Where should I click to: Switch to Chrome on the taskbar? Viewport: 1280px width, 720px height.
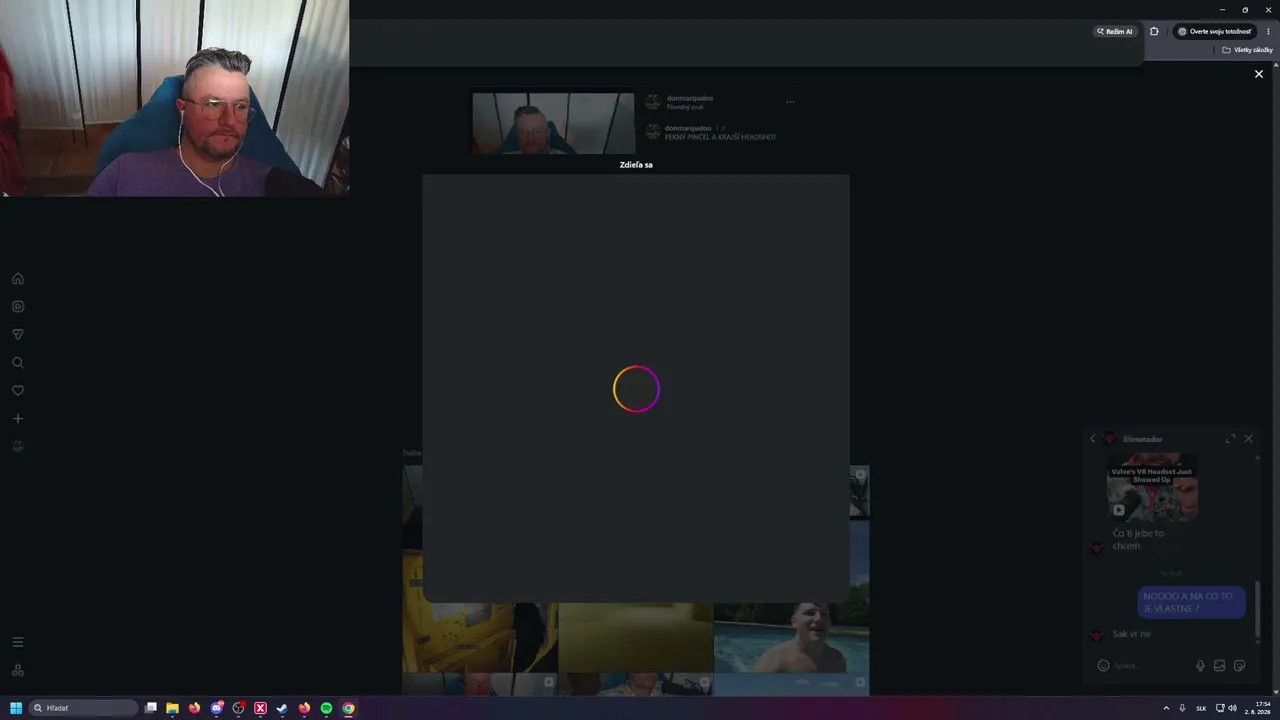pyautogui.click(x=348, y=708)
